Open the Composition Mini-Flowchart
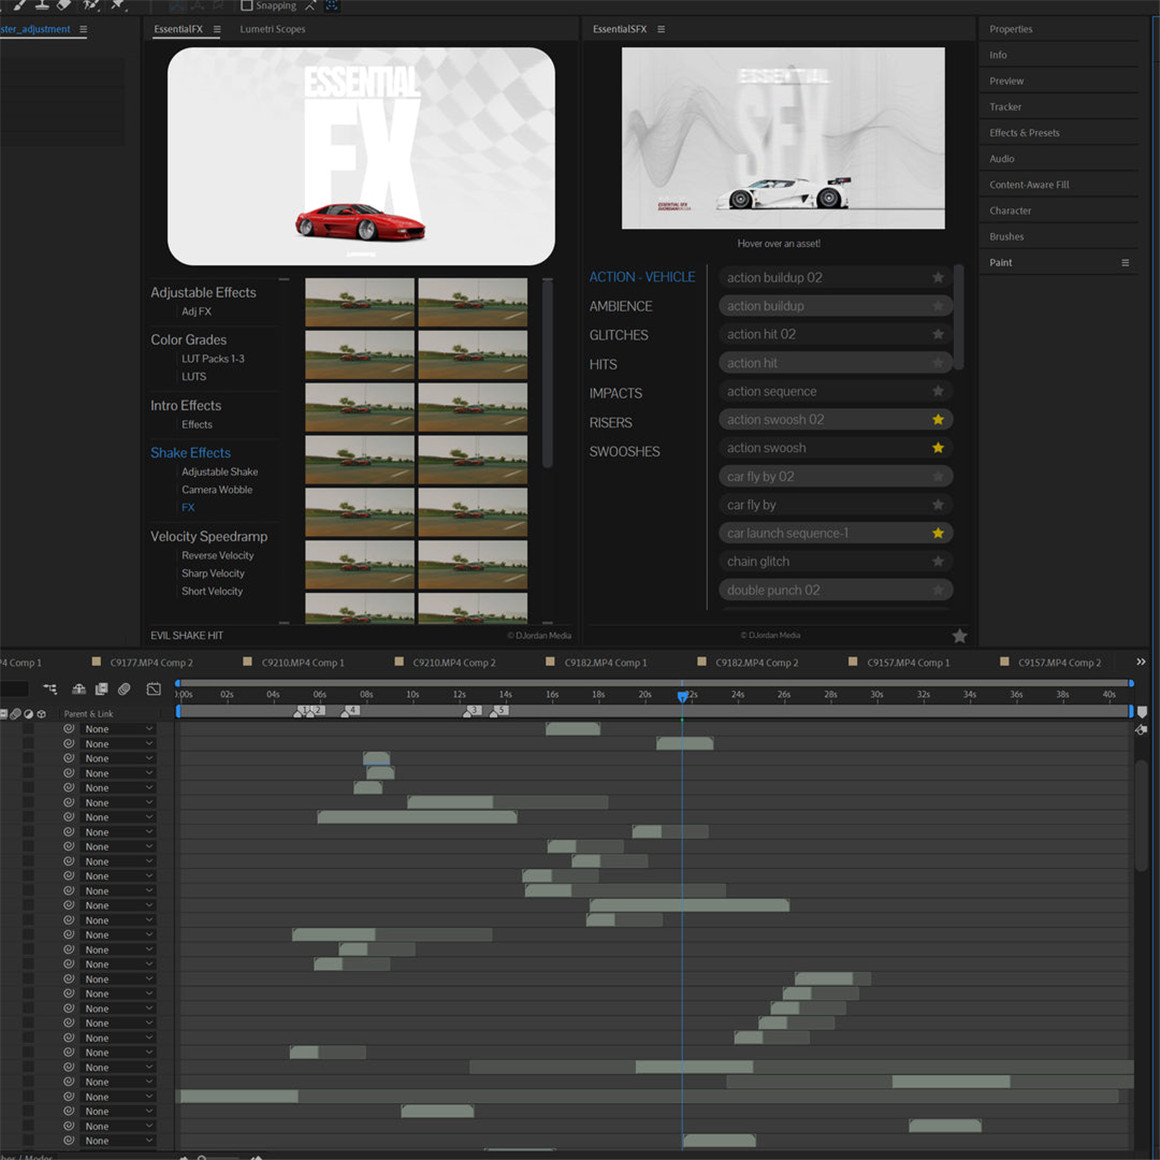Screen dimensions: 1160x1160 51,688
